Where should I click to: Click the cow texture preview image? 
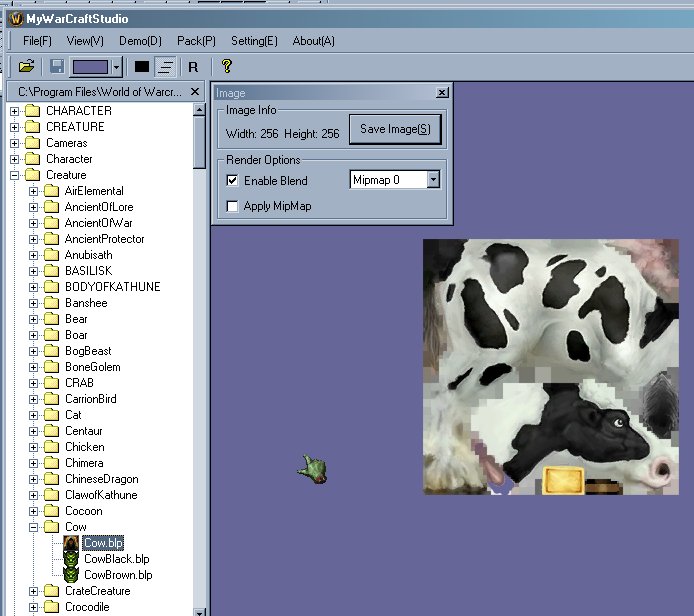pyautogui.click(x=551, y=367)
